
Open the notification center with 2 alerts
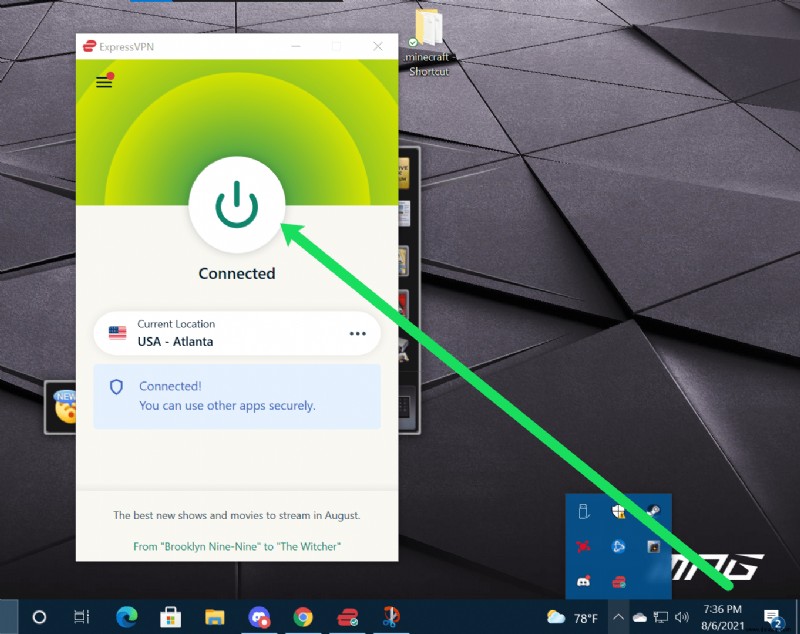click(772, 618)
